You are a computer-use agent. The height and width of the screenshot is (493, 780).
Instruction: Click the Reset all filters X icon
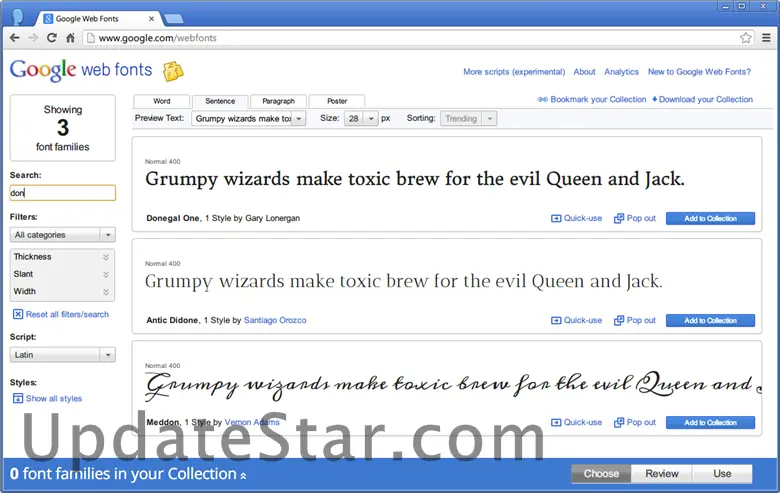(x=18, y=314)
